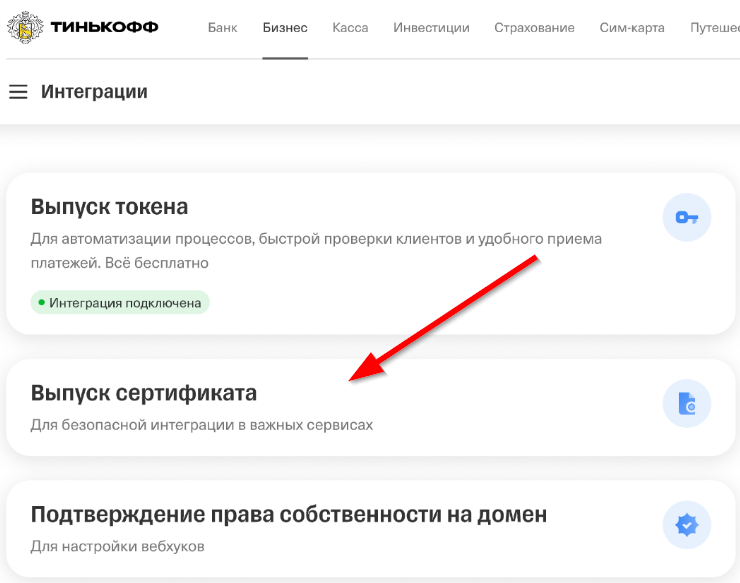Open the hamburger side menu

coord(18,92)
